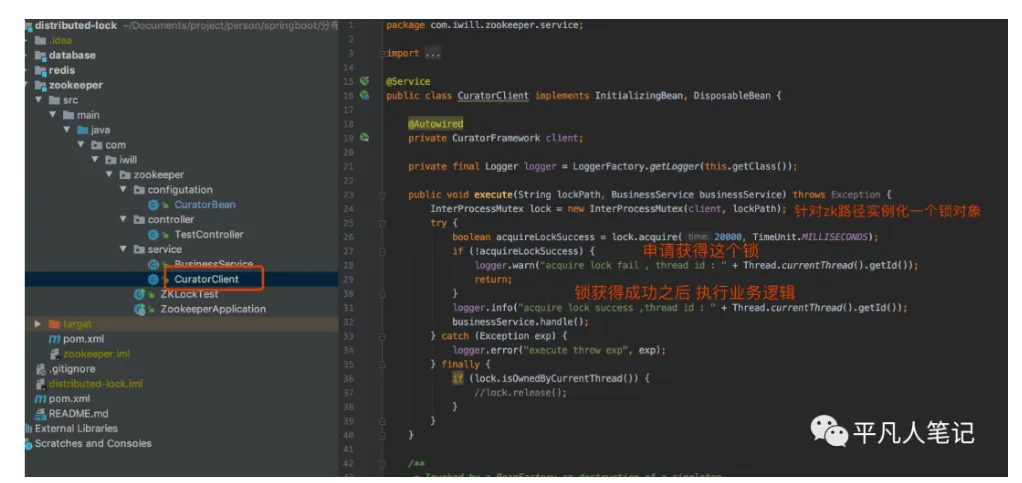The image size is (1022, 483).
Task: Collapse the java folder arrow
Action: (x=67, y=130)
